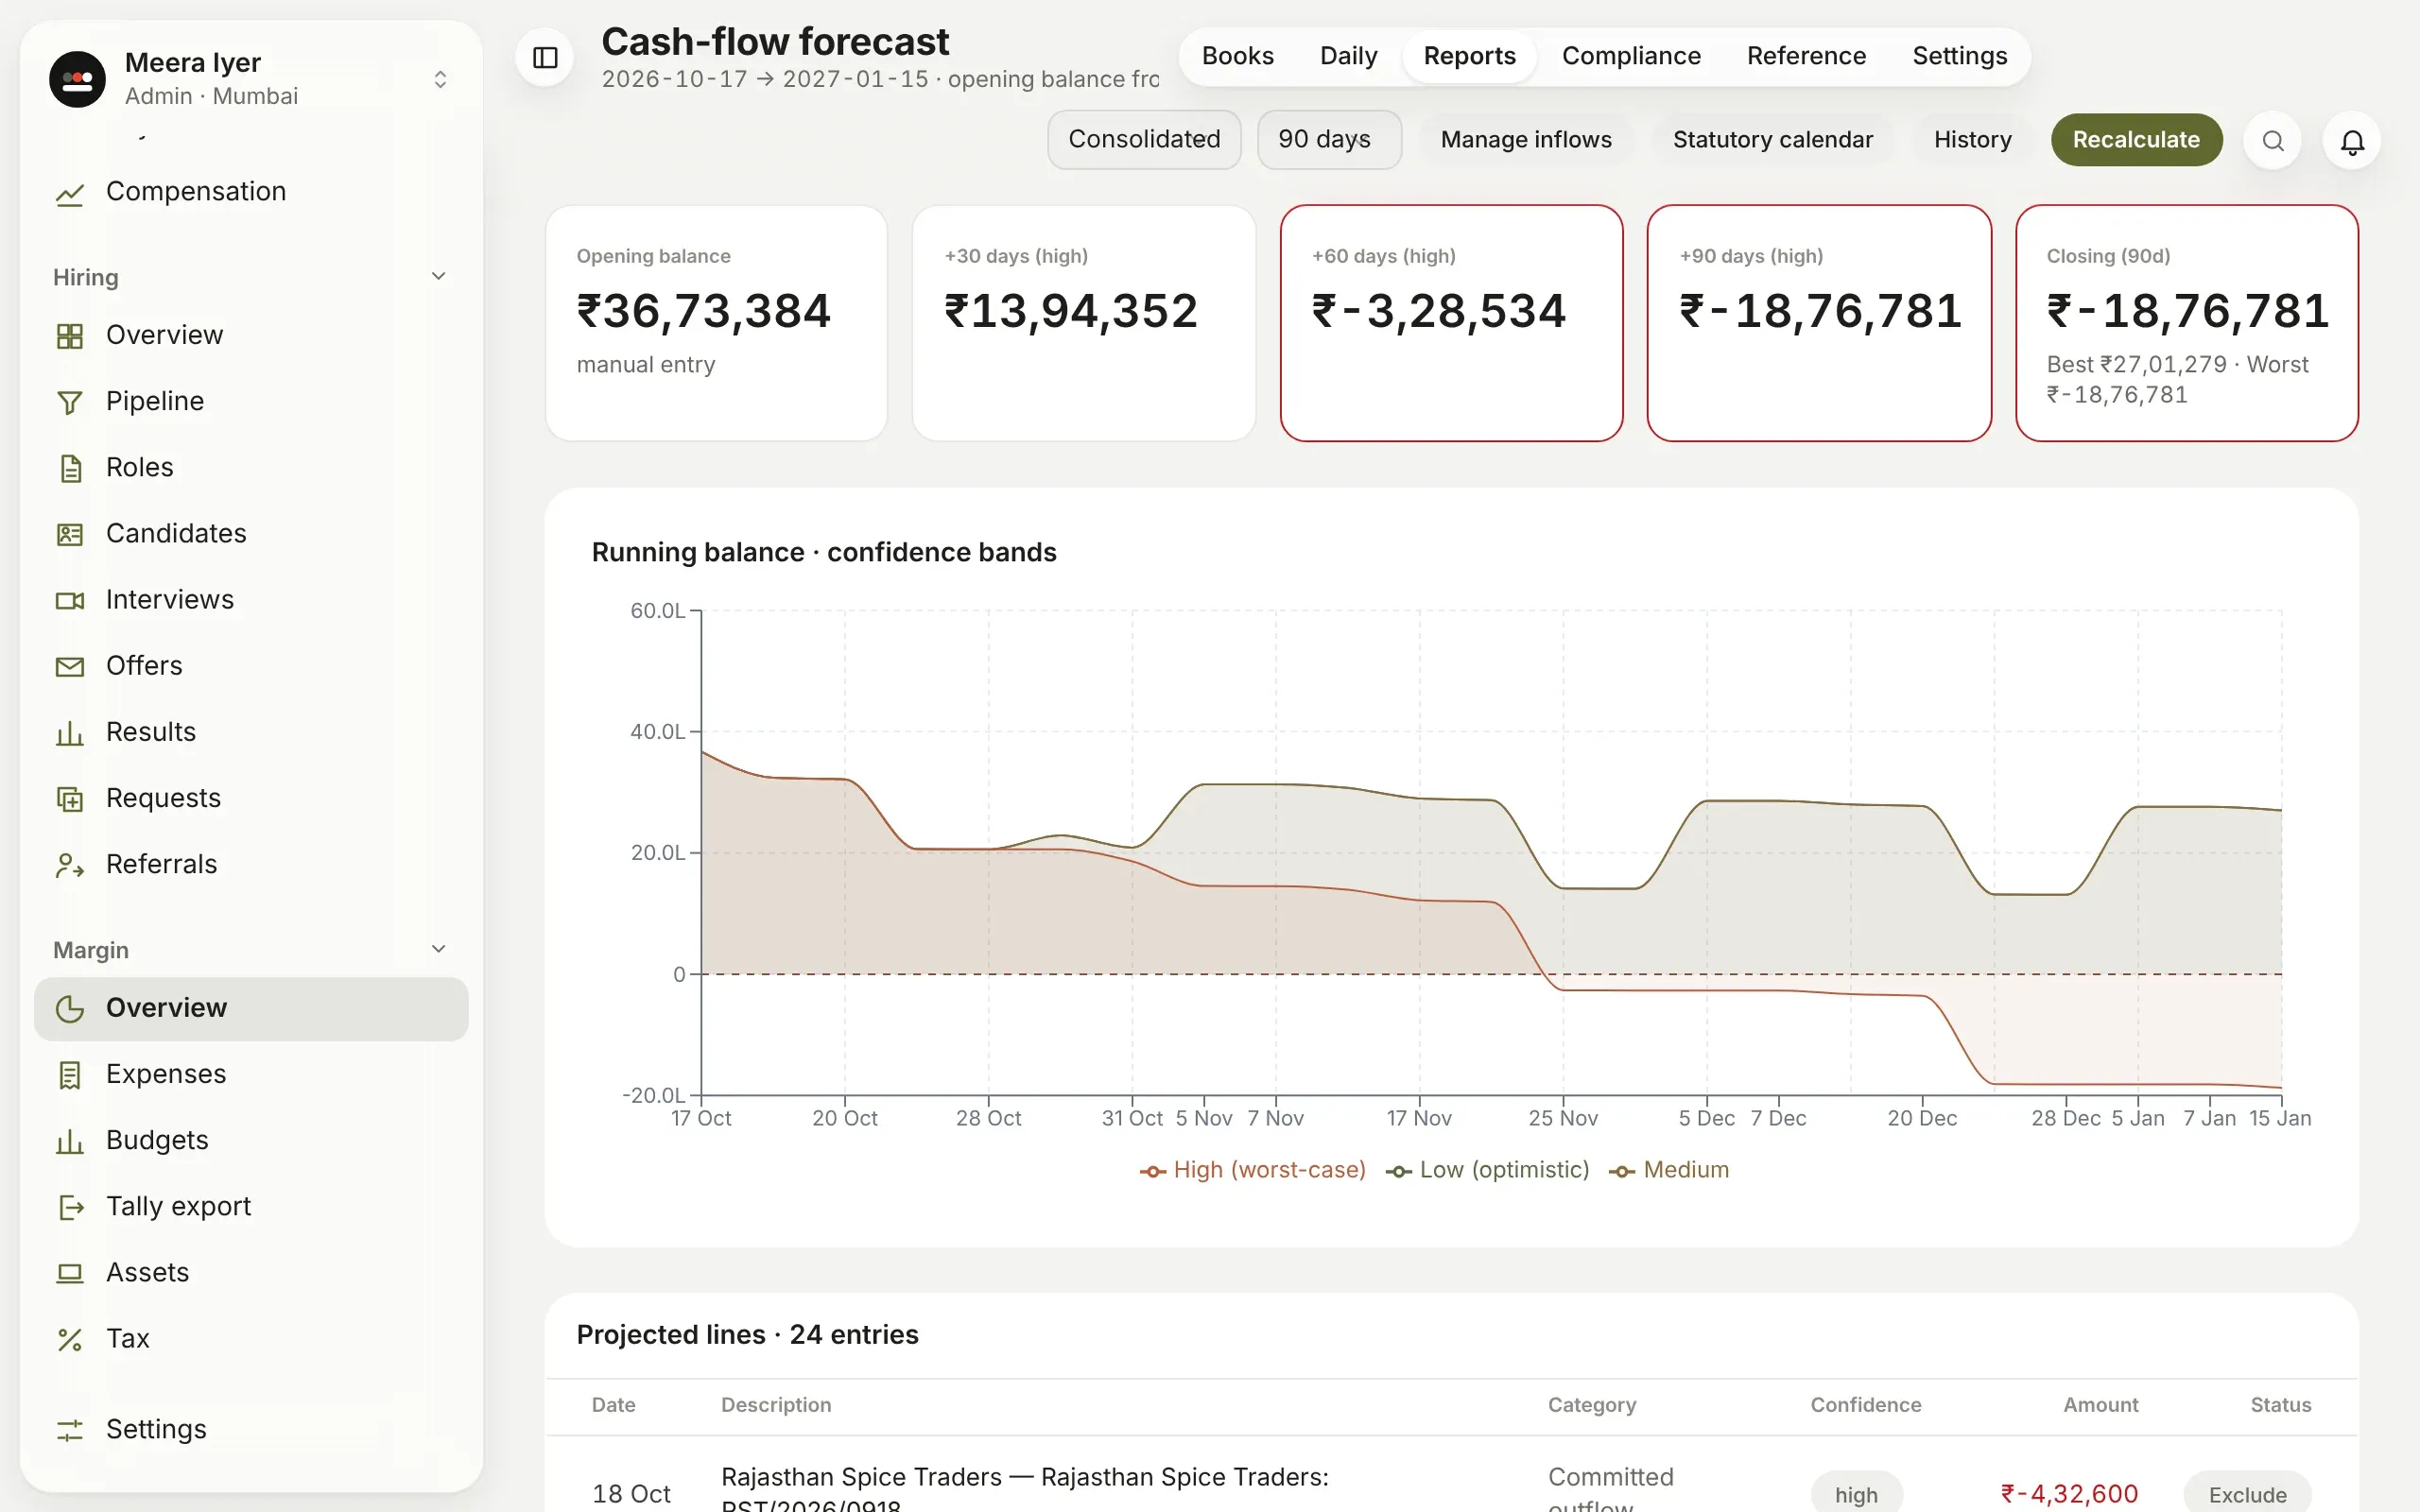The width and height of the screenshot is (2420, 1512).
Task: Click the Tax percent icon
Action: [x=70, y=1339]
